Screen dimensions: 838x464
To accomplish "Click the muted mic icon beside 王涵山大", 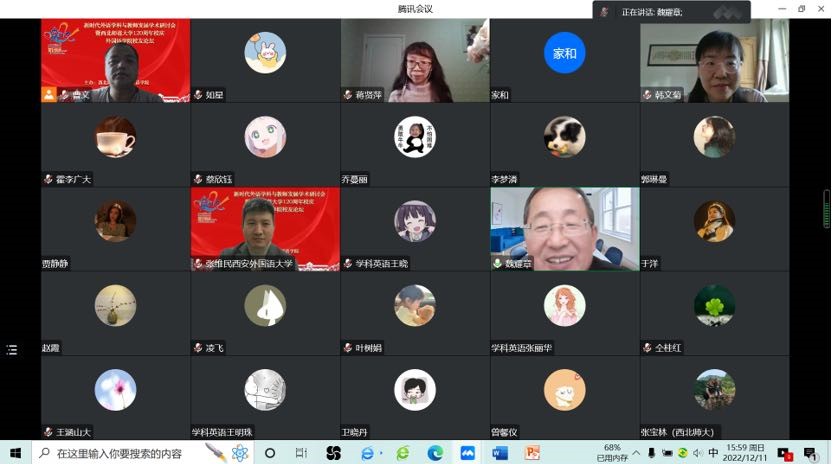I will [x=49, y=432].
